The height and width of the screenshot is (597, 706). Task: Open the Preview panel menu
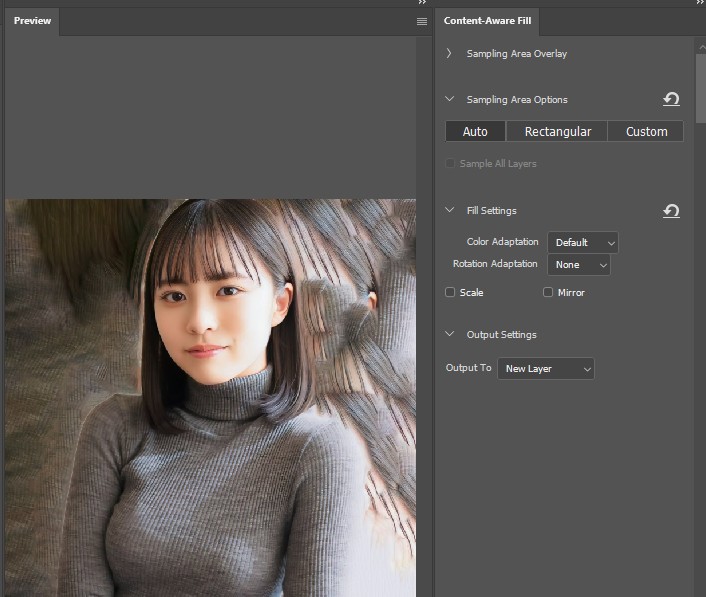pos(422,22)
